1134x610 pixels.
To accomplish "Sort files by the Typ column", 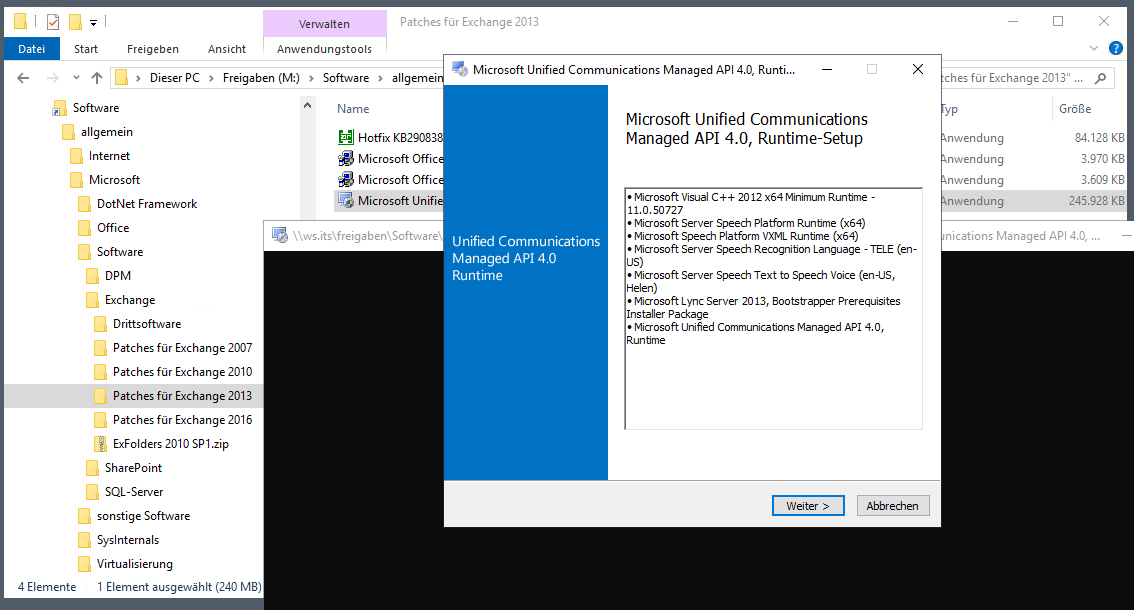I will pos(949,109).
